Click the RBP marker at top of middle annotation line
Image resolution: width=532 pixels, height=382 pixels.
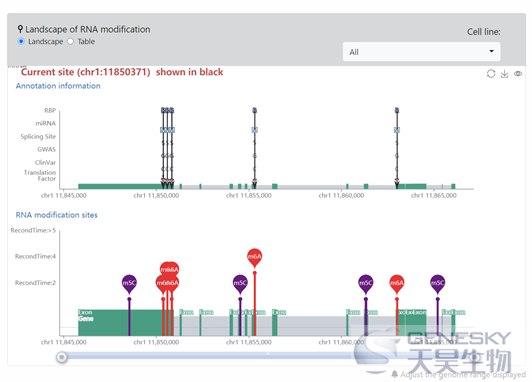point(254,110)
